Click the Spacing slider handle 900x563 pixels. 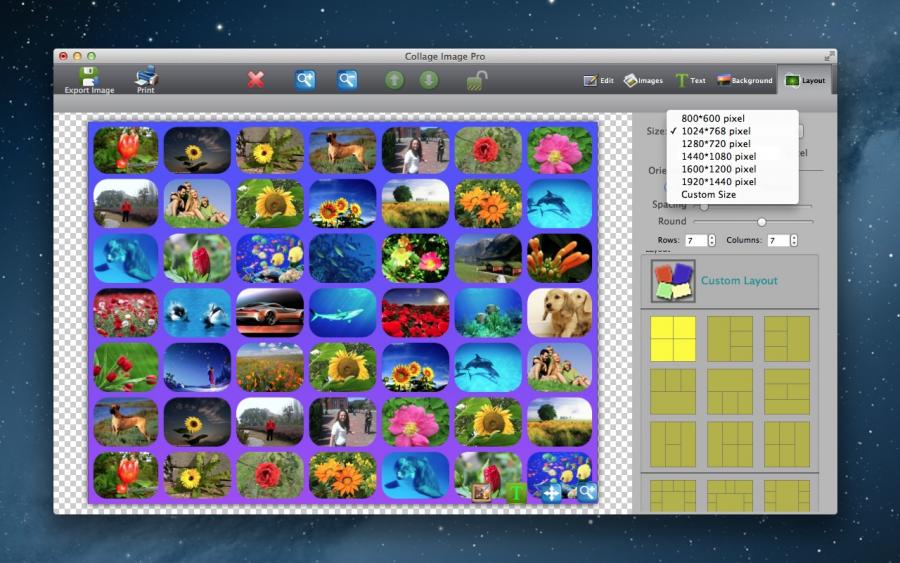tap(704, 205)
